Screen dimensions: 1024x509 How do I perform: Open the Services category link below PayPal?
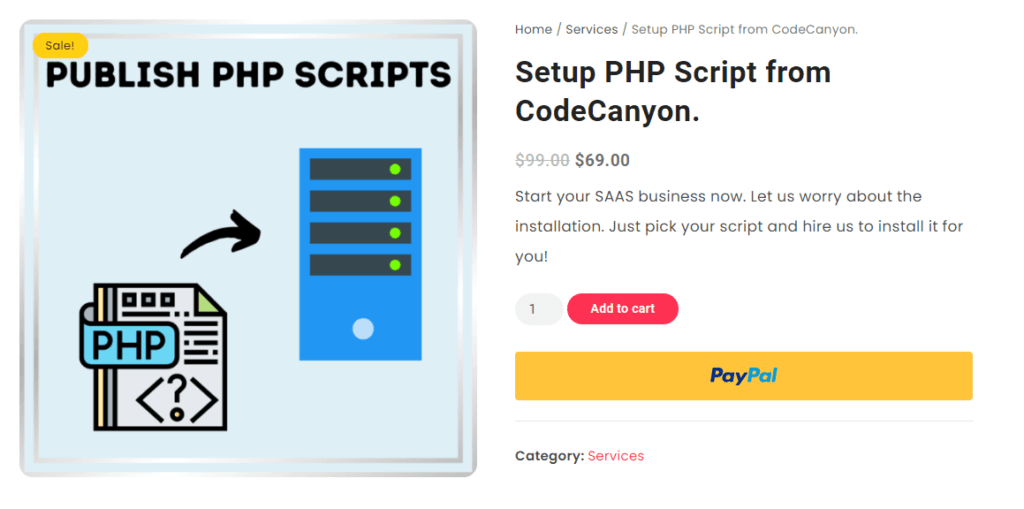616,456
